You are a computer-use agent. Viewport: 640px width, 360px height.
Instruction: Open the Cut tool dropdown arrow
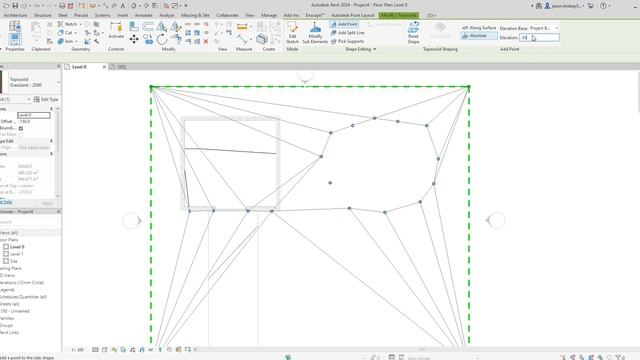[76, 33]
